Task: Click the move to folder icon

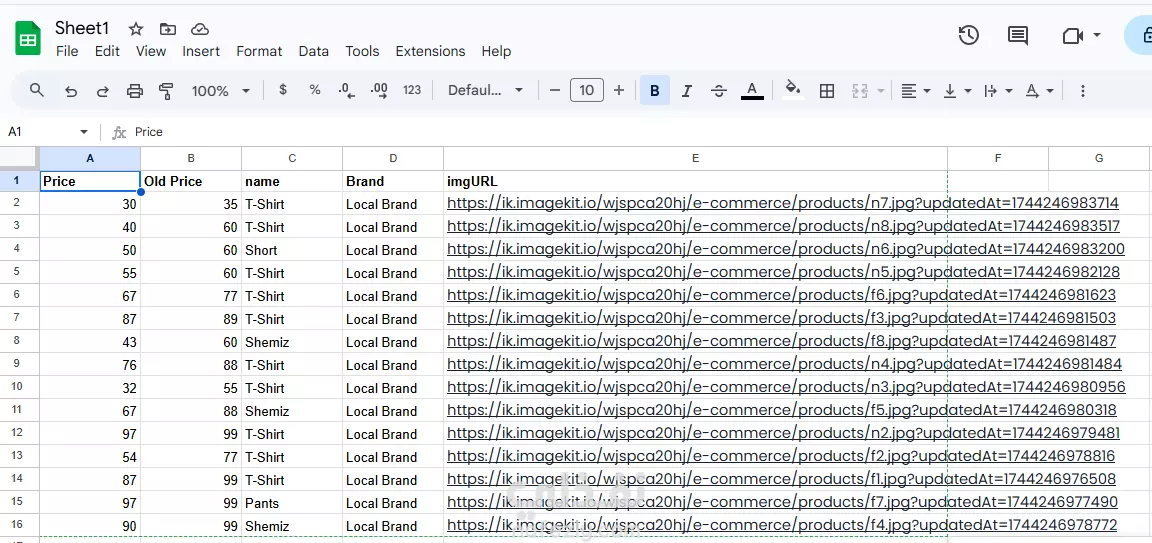Action: pyautogui.click(x=168, y=29)
